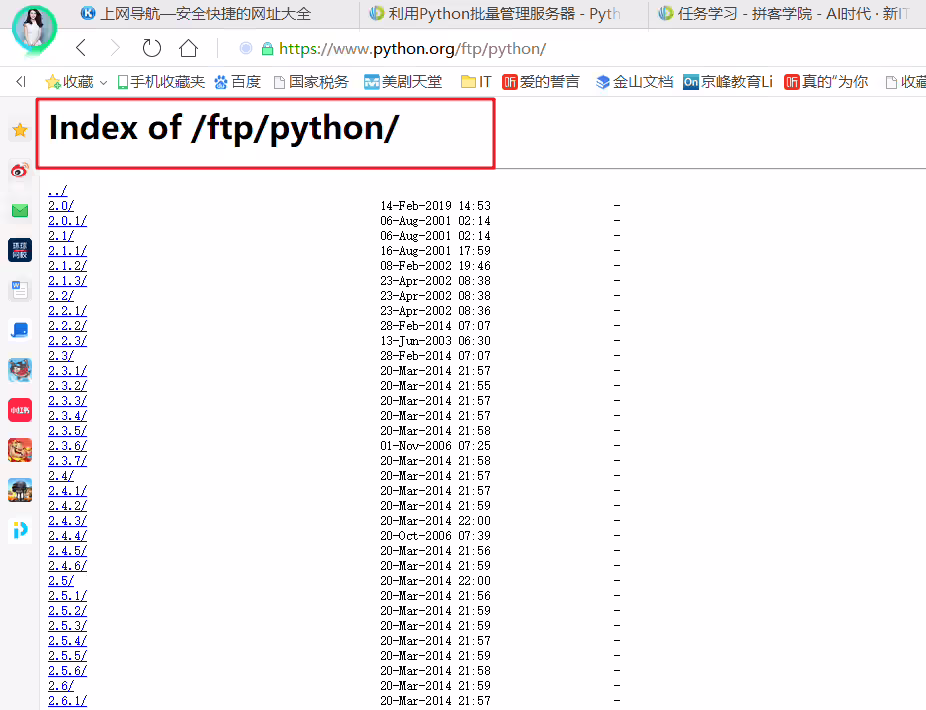Open the 2.4.4/ directory link

click(x=67, y=535)
